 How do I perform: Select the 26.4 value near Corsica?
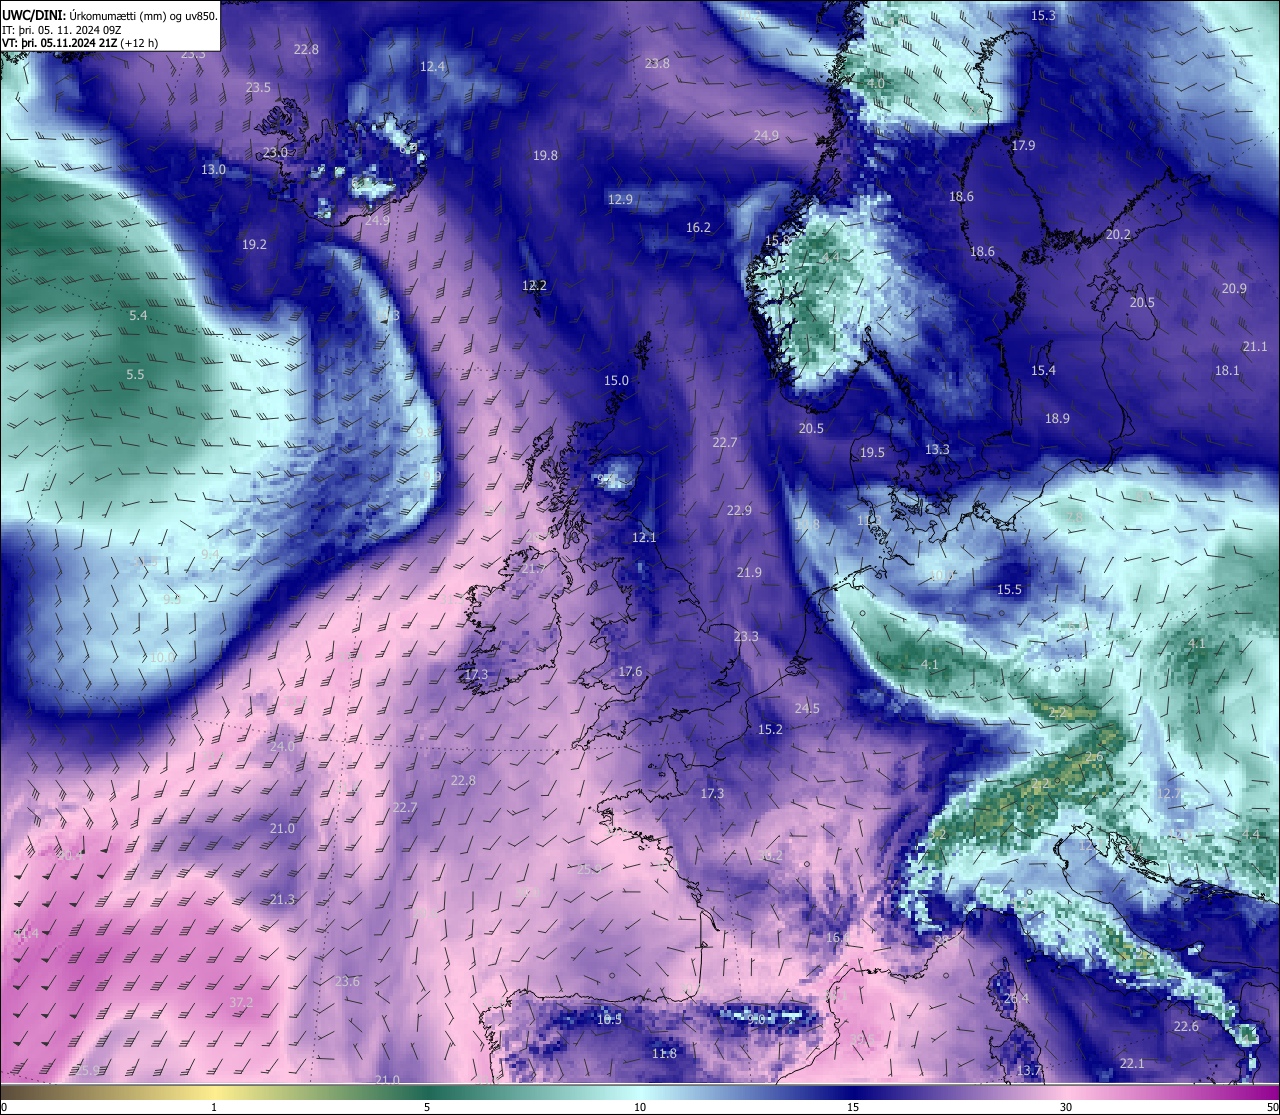click(1016, 999)
